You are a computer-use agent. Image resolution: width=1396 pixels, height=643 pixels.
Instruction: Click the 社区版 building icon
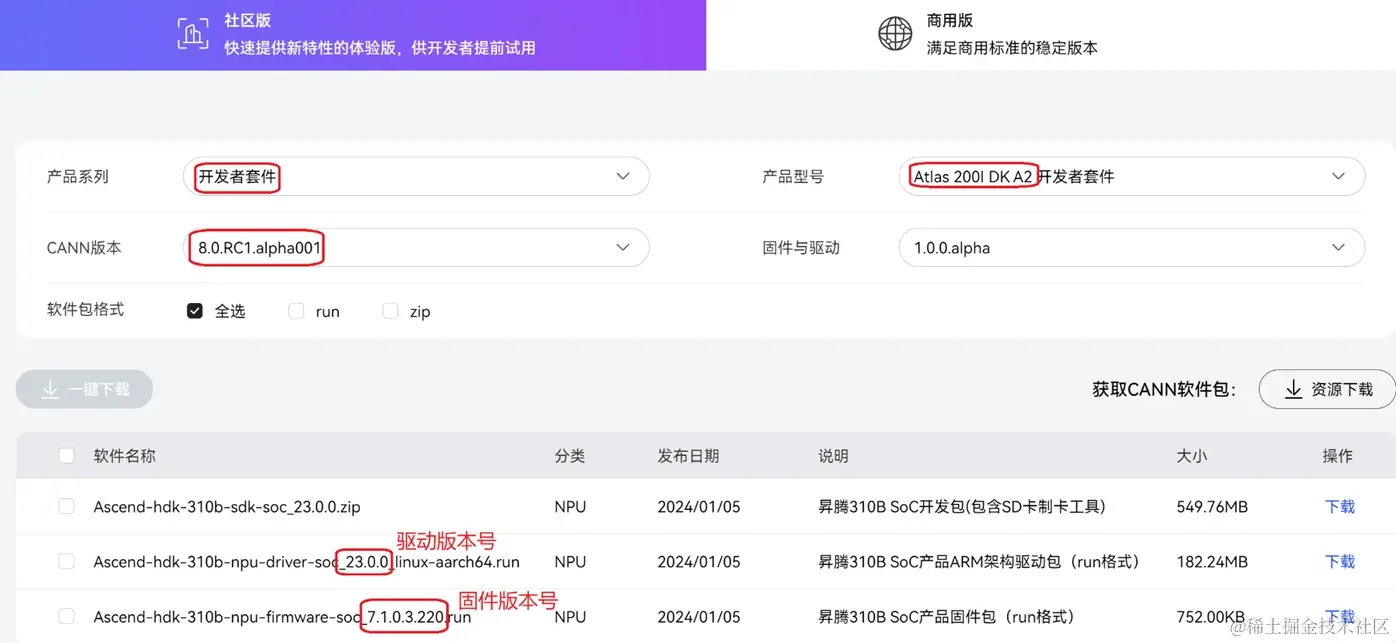click(193, 34)
